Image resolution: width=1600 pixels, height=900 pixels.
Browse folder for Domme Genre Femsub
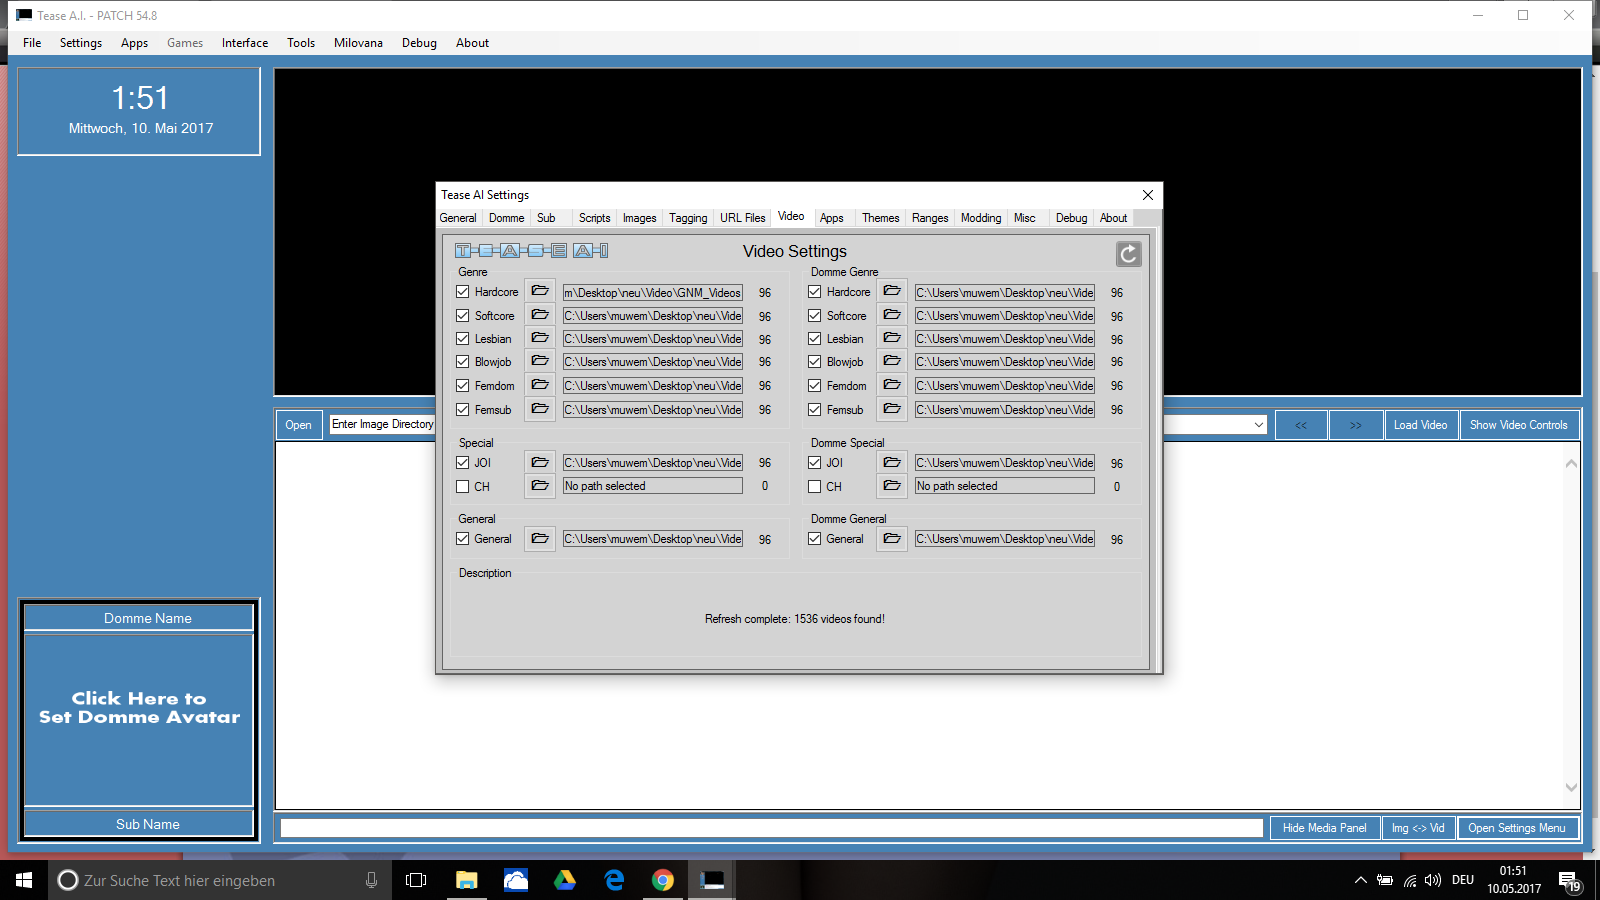point(892,410)
